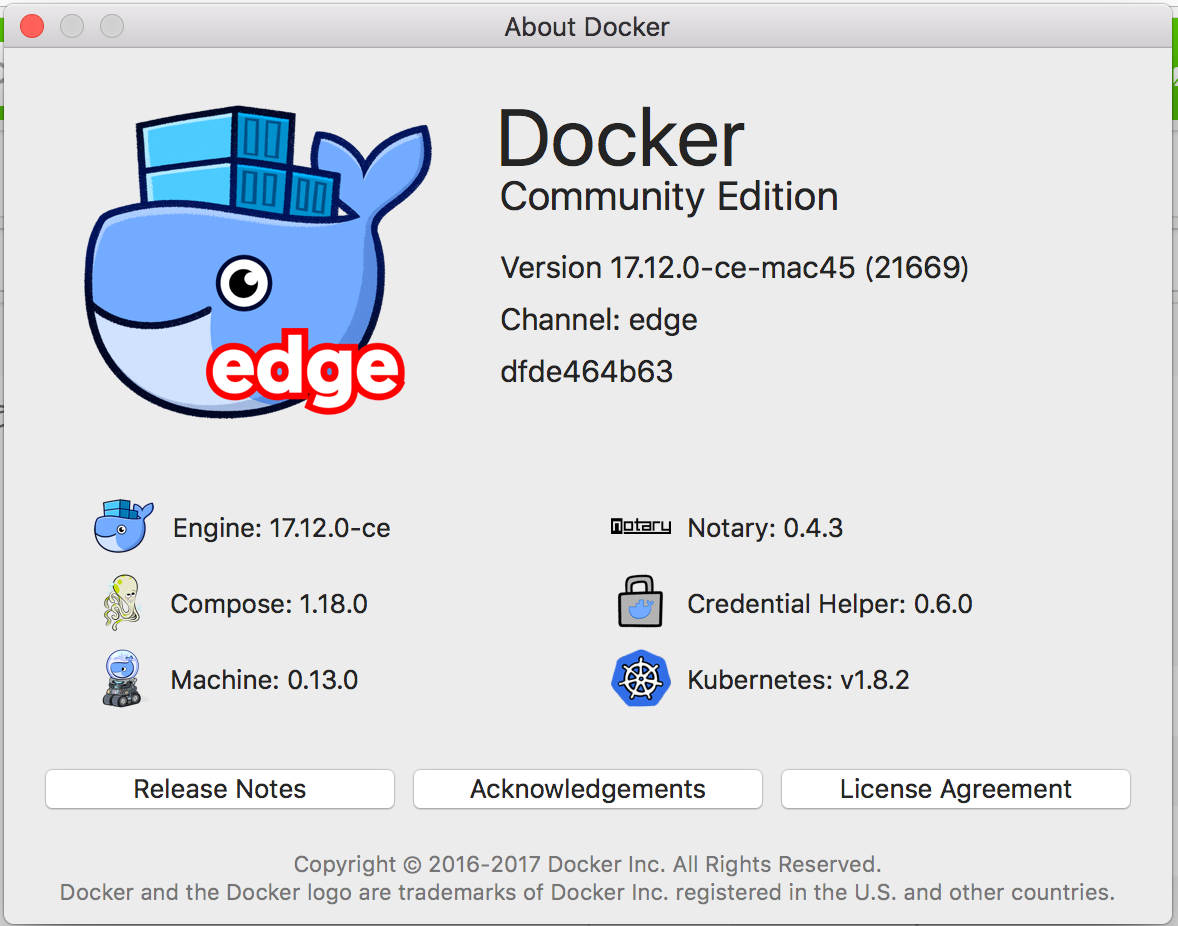View the License Agreement
Viewport: 1178px width, 926px height.
955,789
